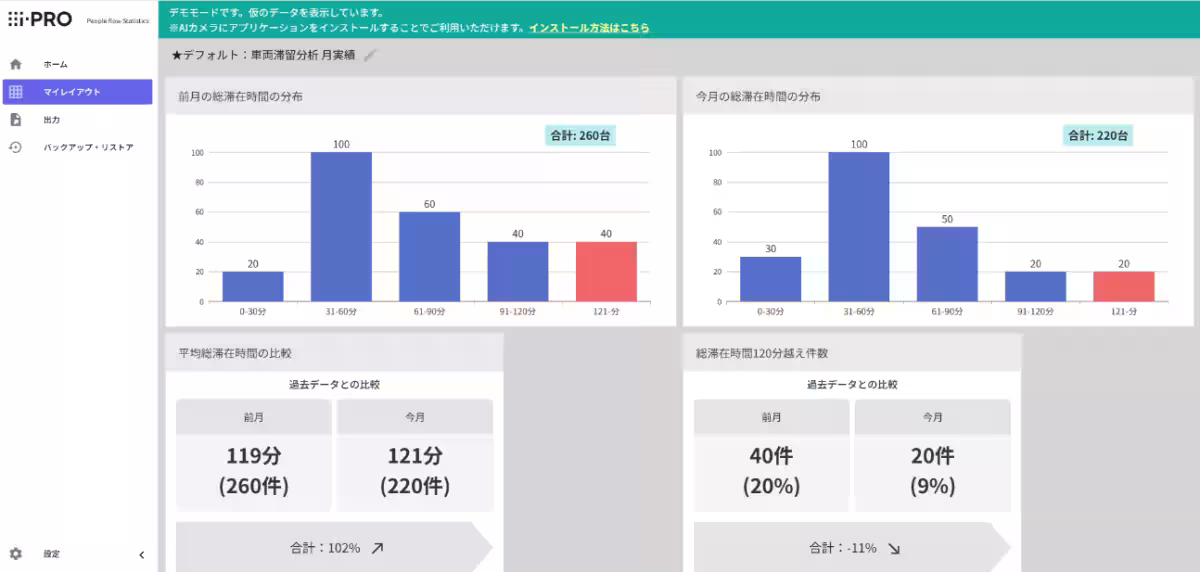Image resolution: width=1200 pixels, height=572 pixels.
Task: Click the down-right arrow beside 合計：-11%
Action: tap(894, 548)
